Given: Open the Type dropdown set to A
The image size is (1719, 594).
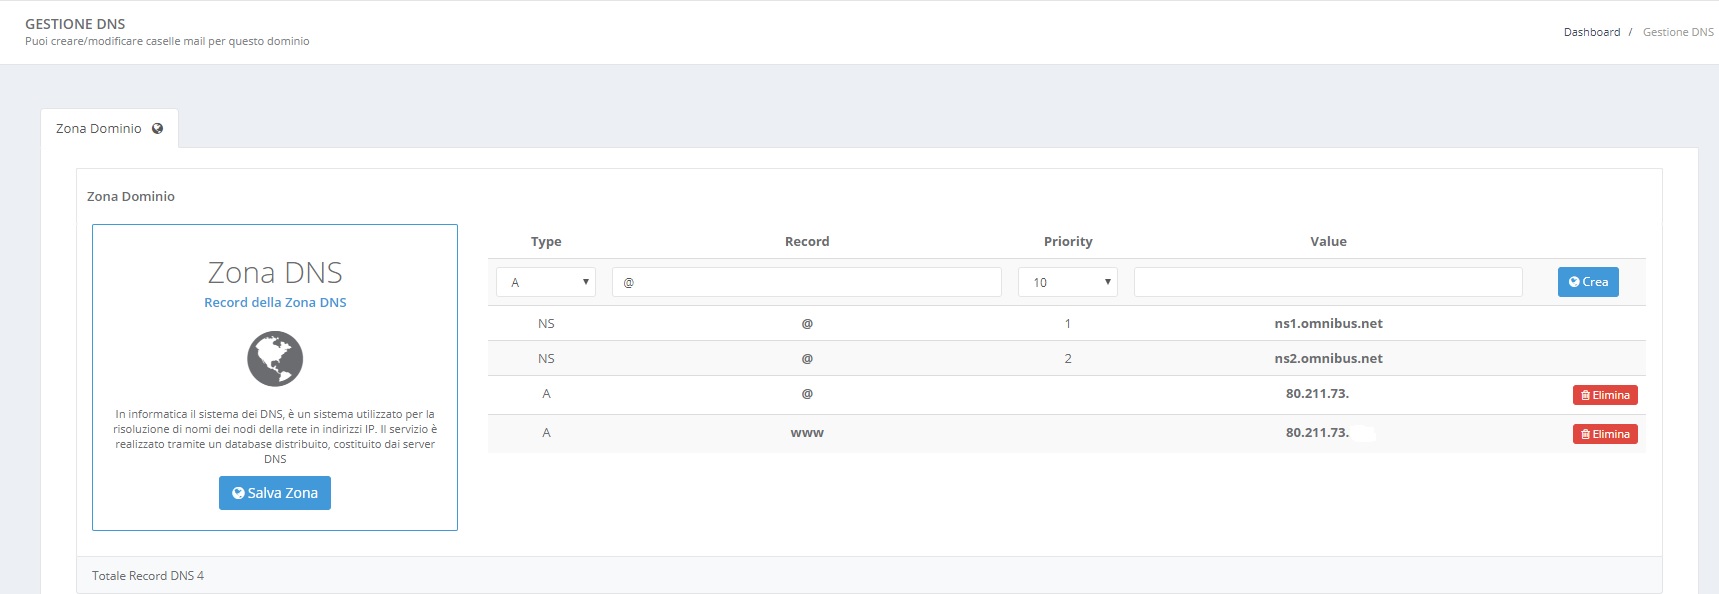Looking at the screenshot, I should click(546, 282).
